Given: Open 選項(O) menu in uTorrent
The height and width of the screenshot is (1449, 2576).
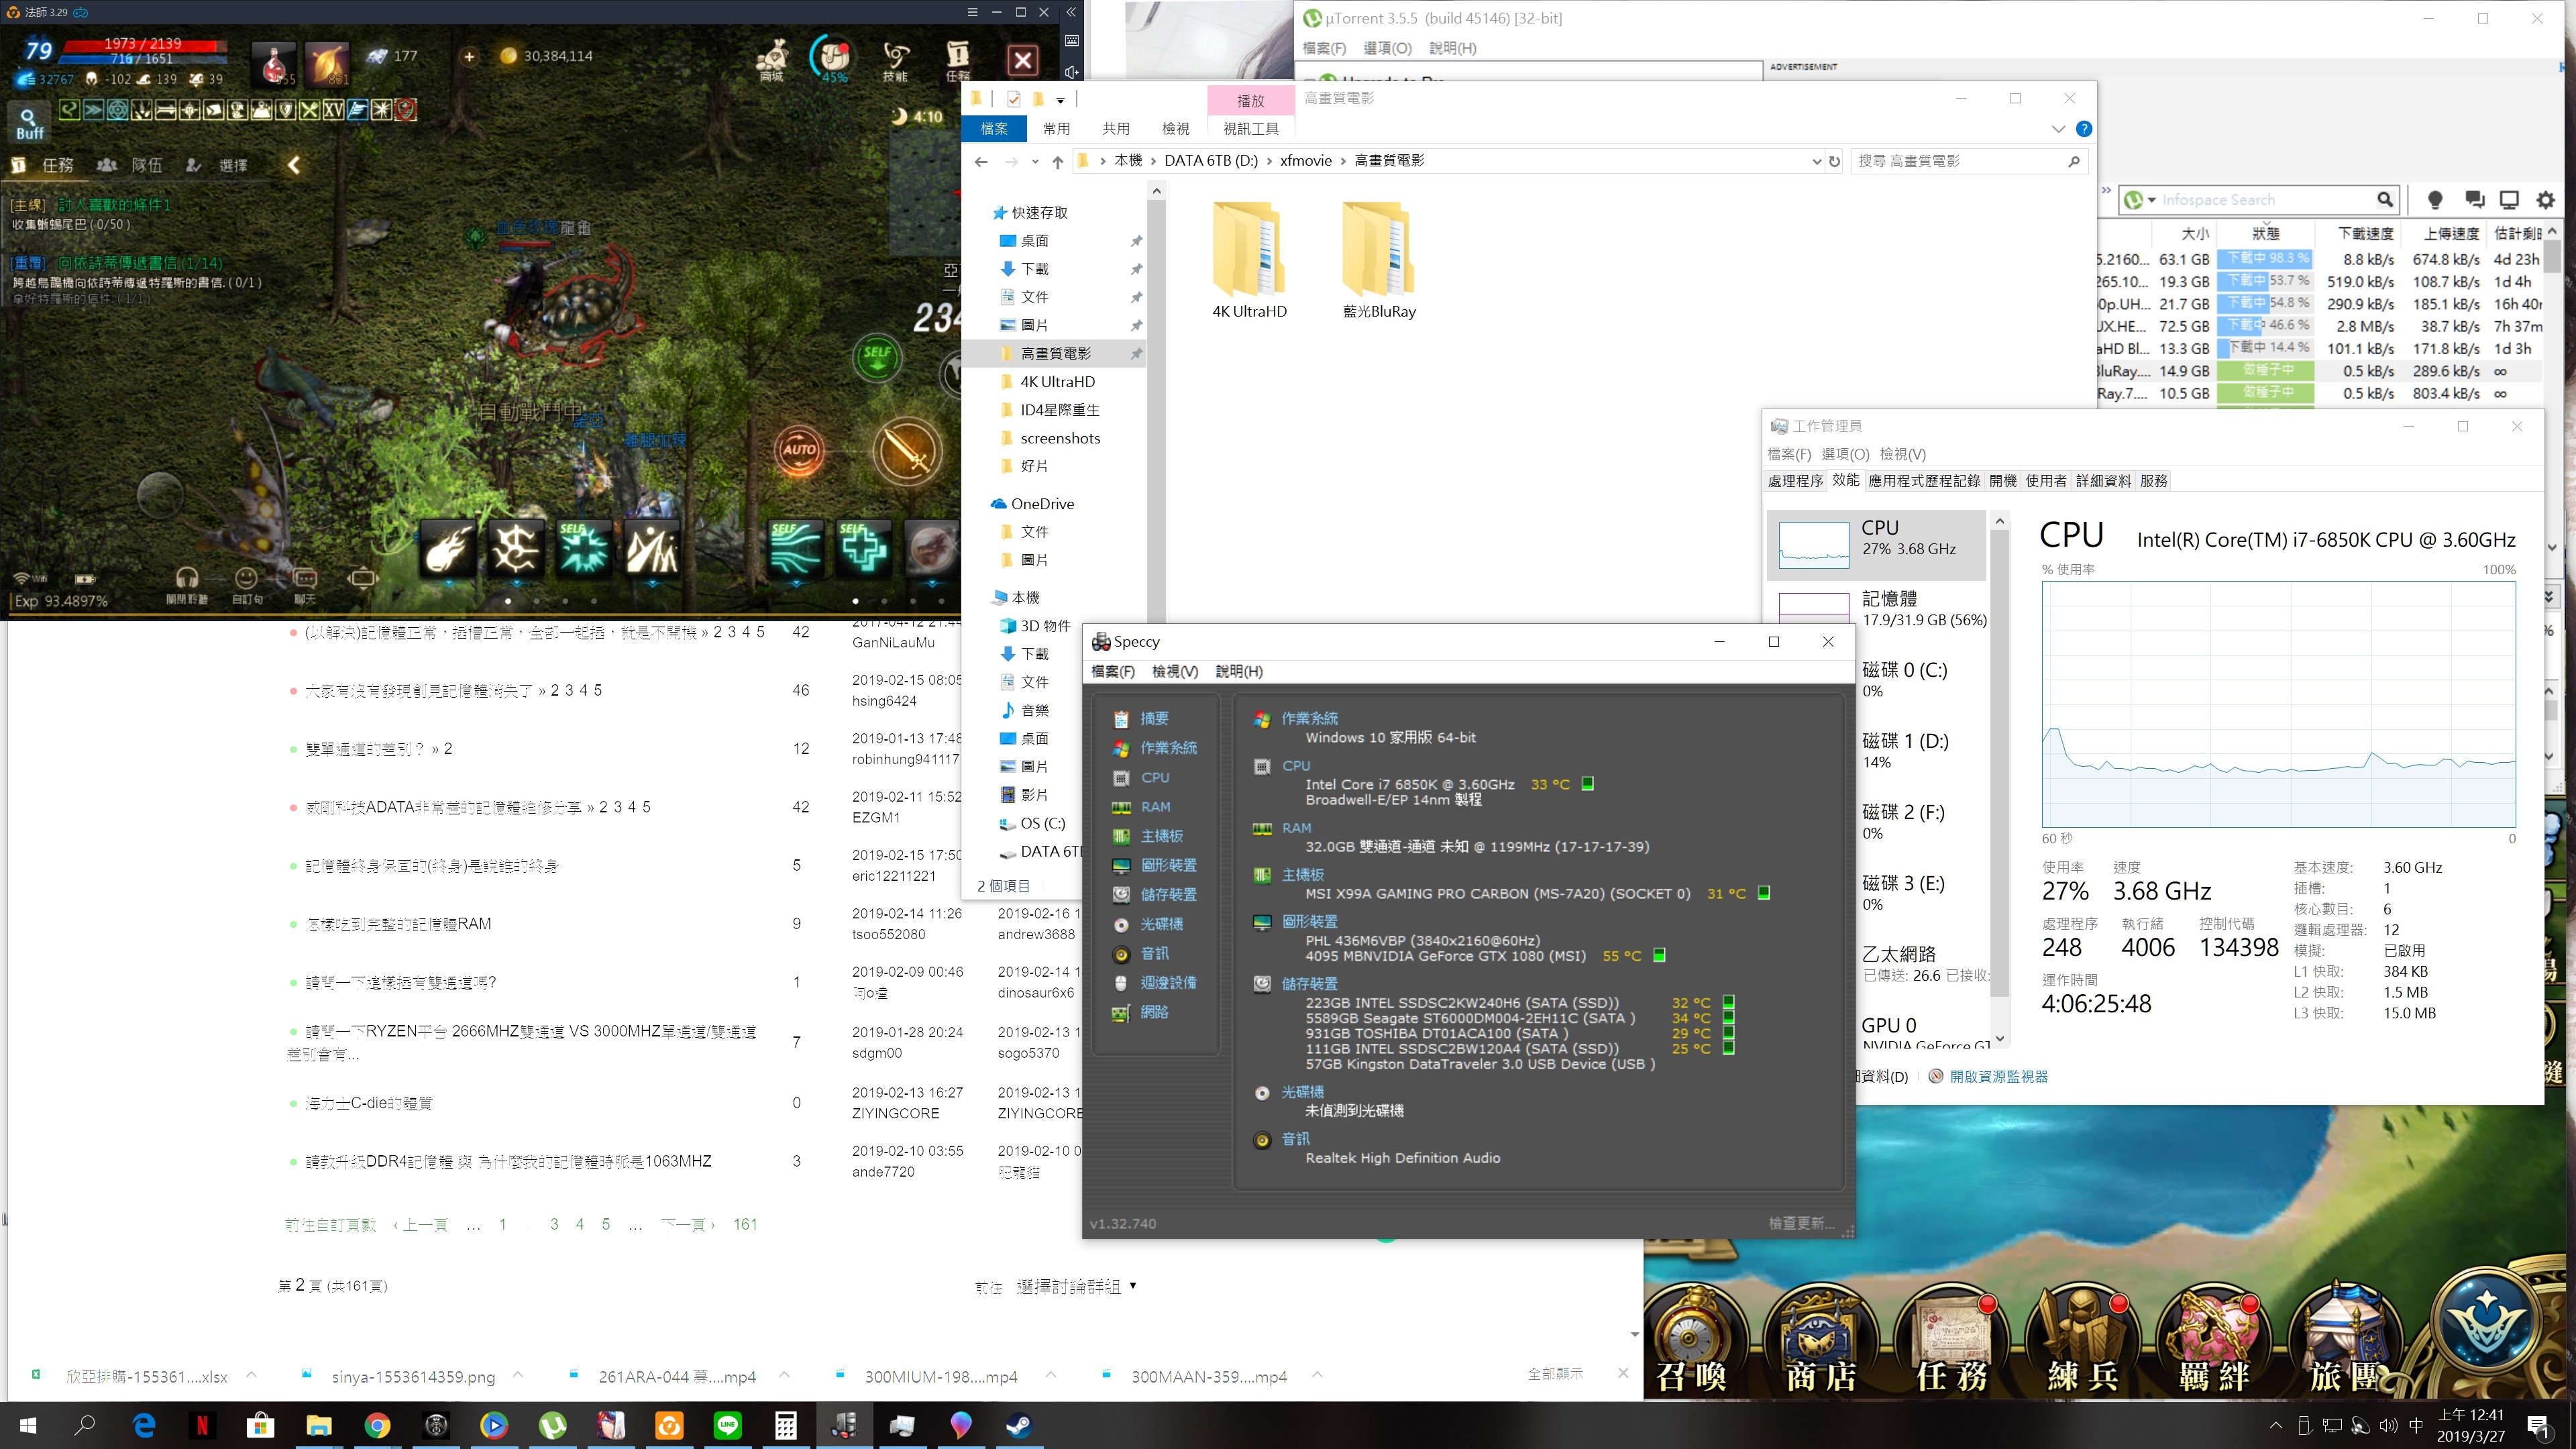Looking at the screenshot, I should tap(1387, 48).
